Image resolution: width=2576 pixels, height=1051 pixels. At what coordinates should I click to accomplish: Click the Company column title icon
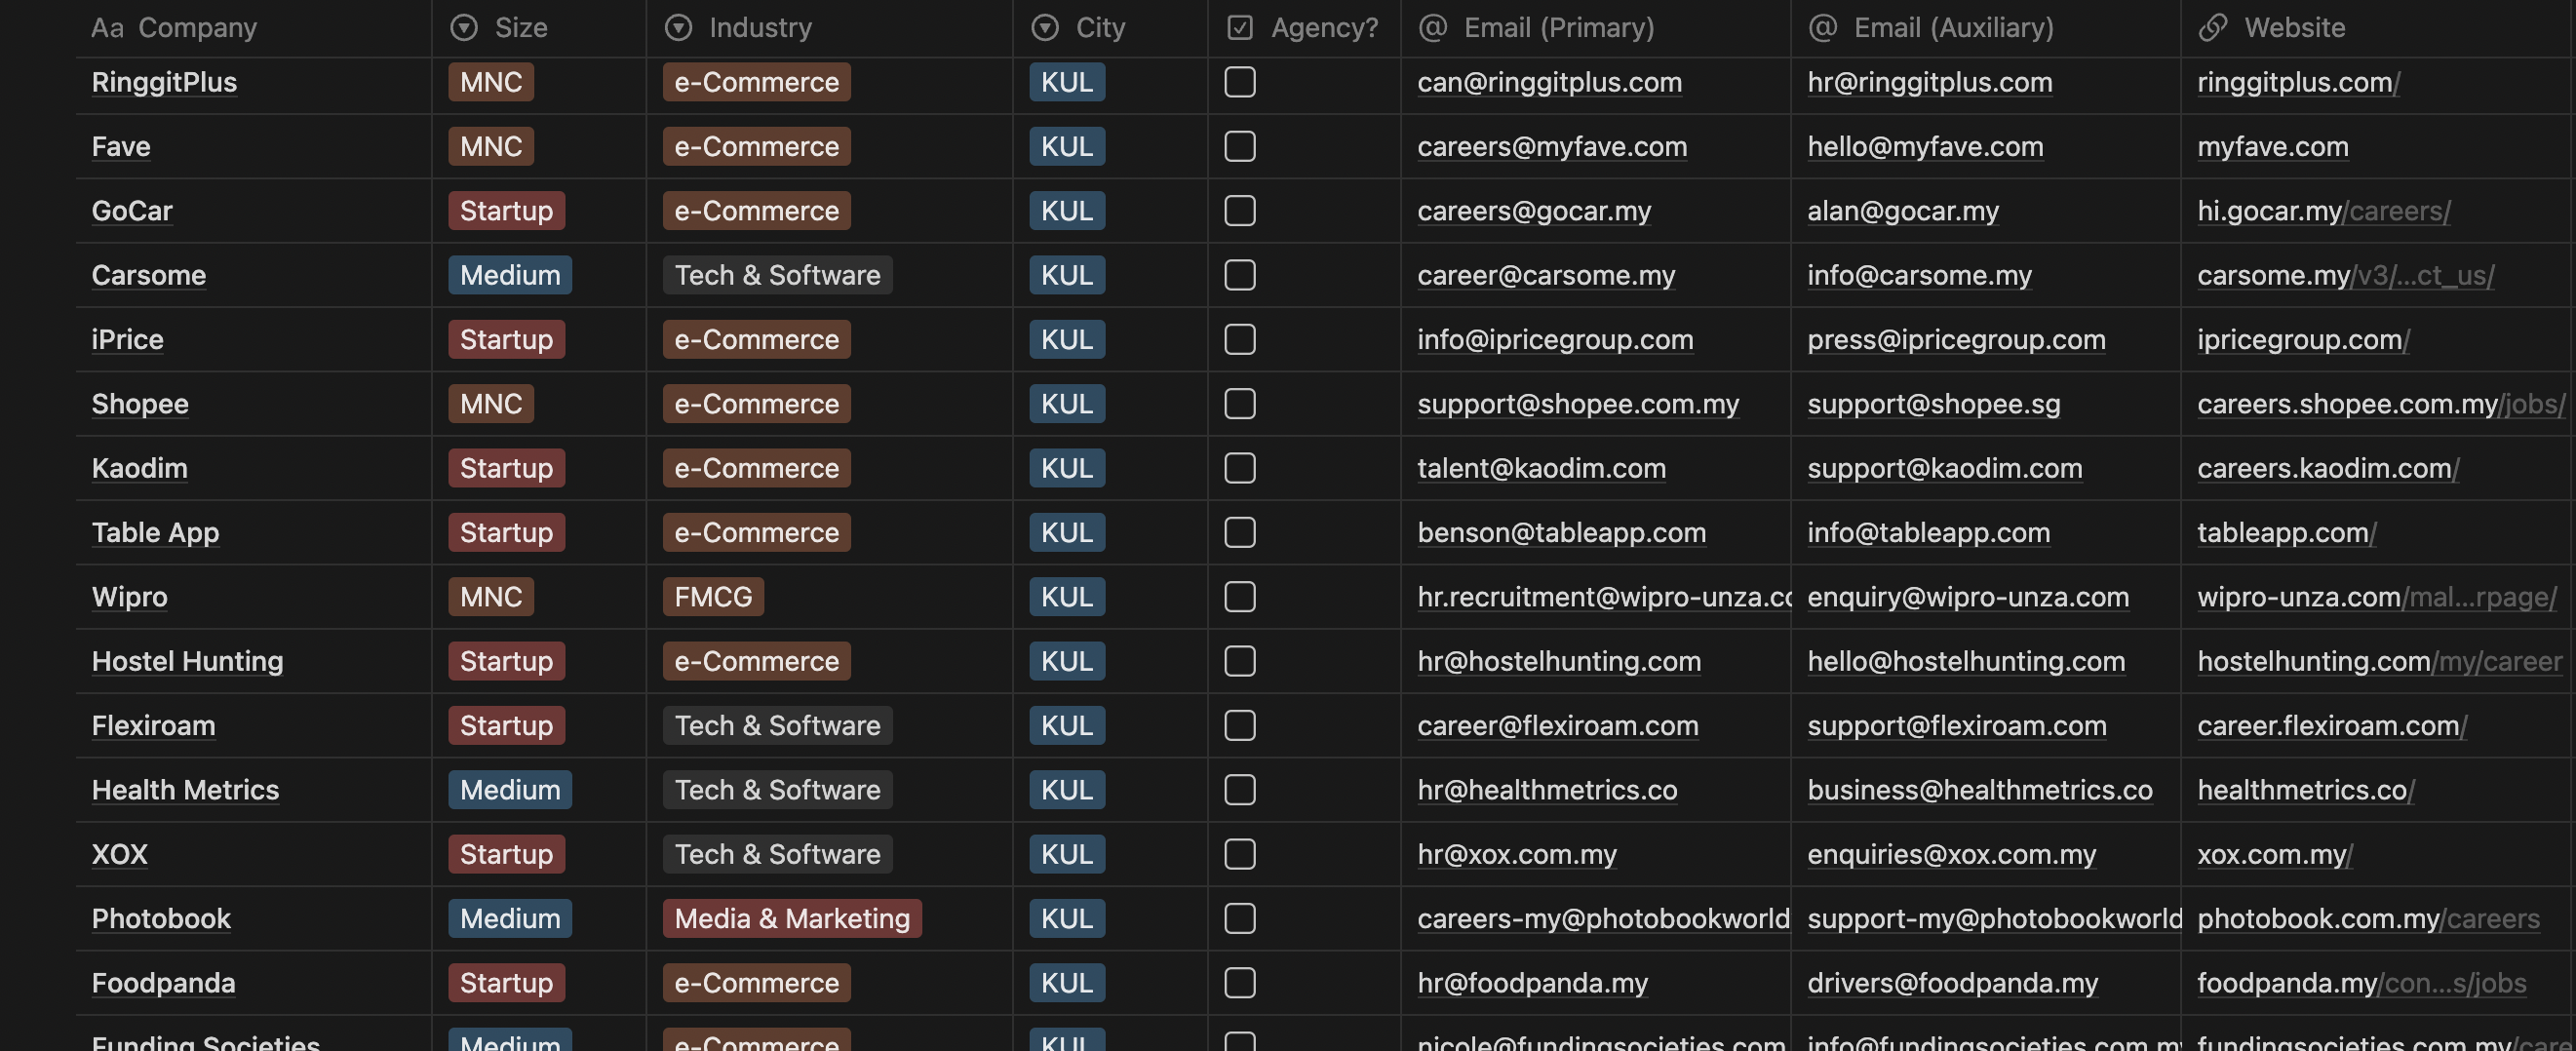pyautogui.click(x=107, y=28)
